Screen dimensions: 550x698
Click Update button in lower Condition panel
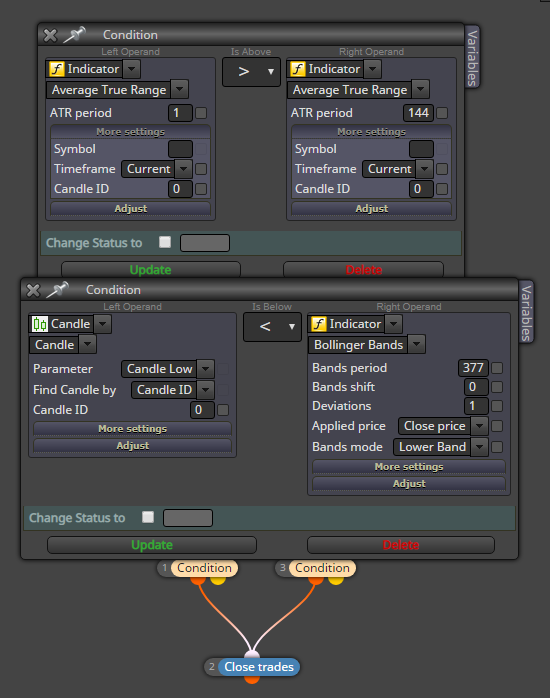(152, 545)
